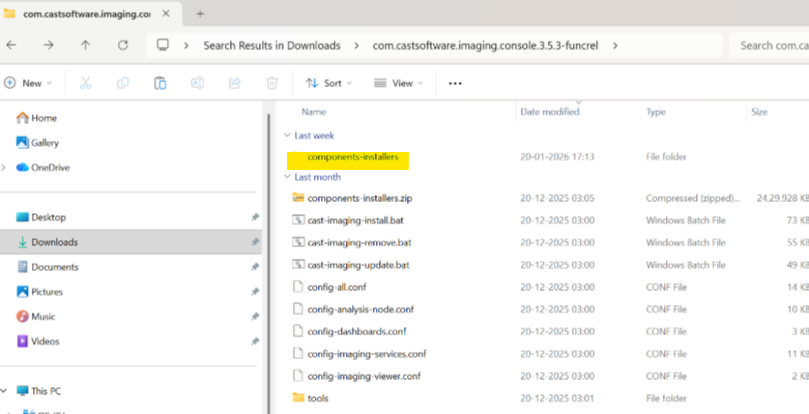The height and width of the screenshot is (414, 809).
Task: Select the cast-imaging-install.bat file
Action: [x=357, y=220]
